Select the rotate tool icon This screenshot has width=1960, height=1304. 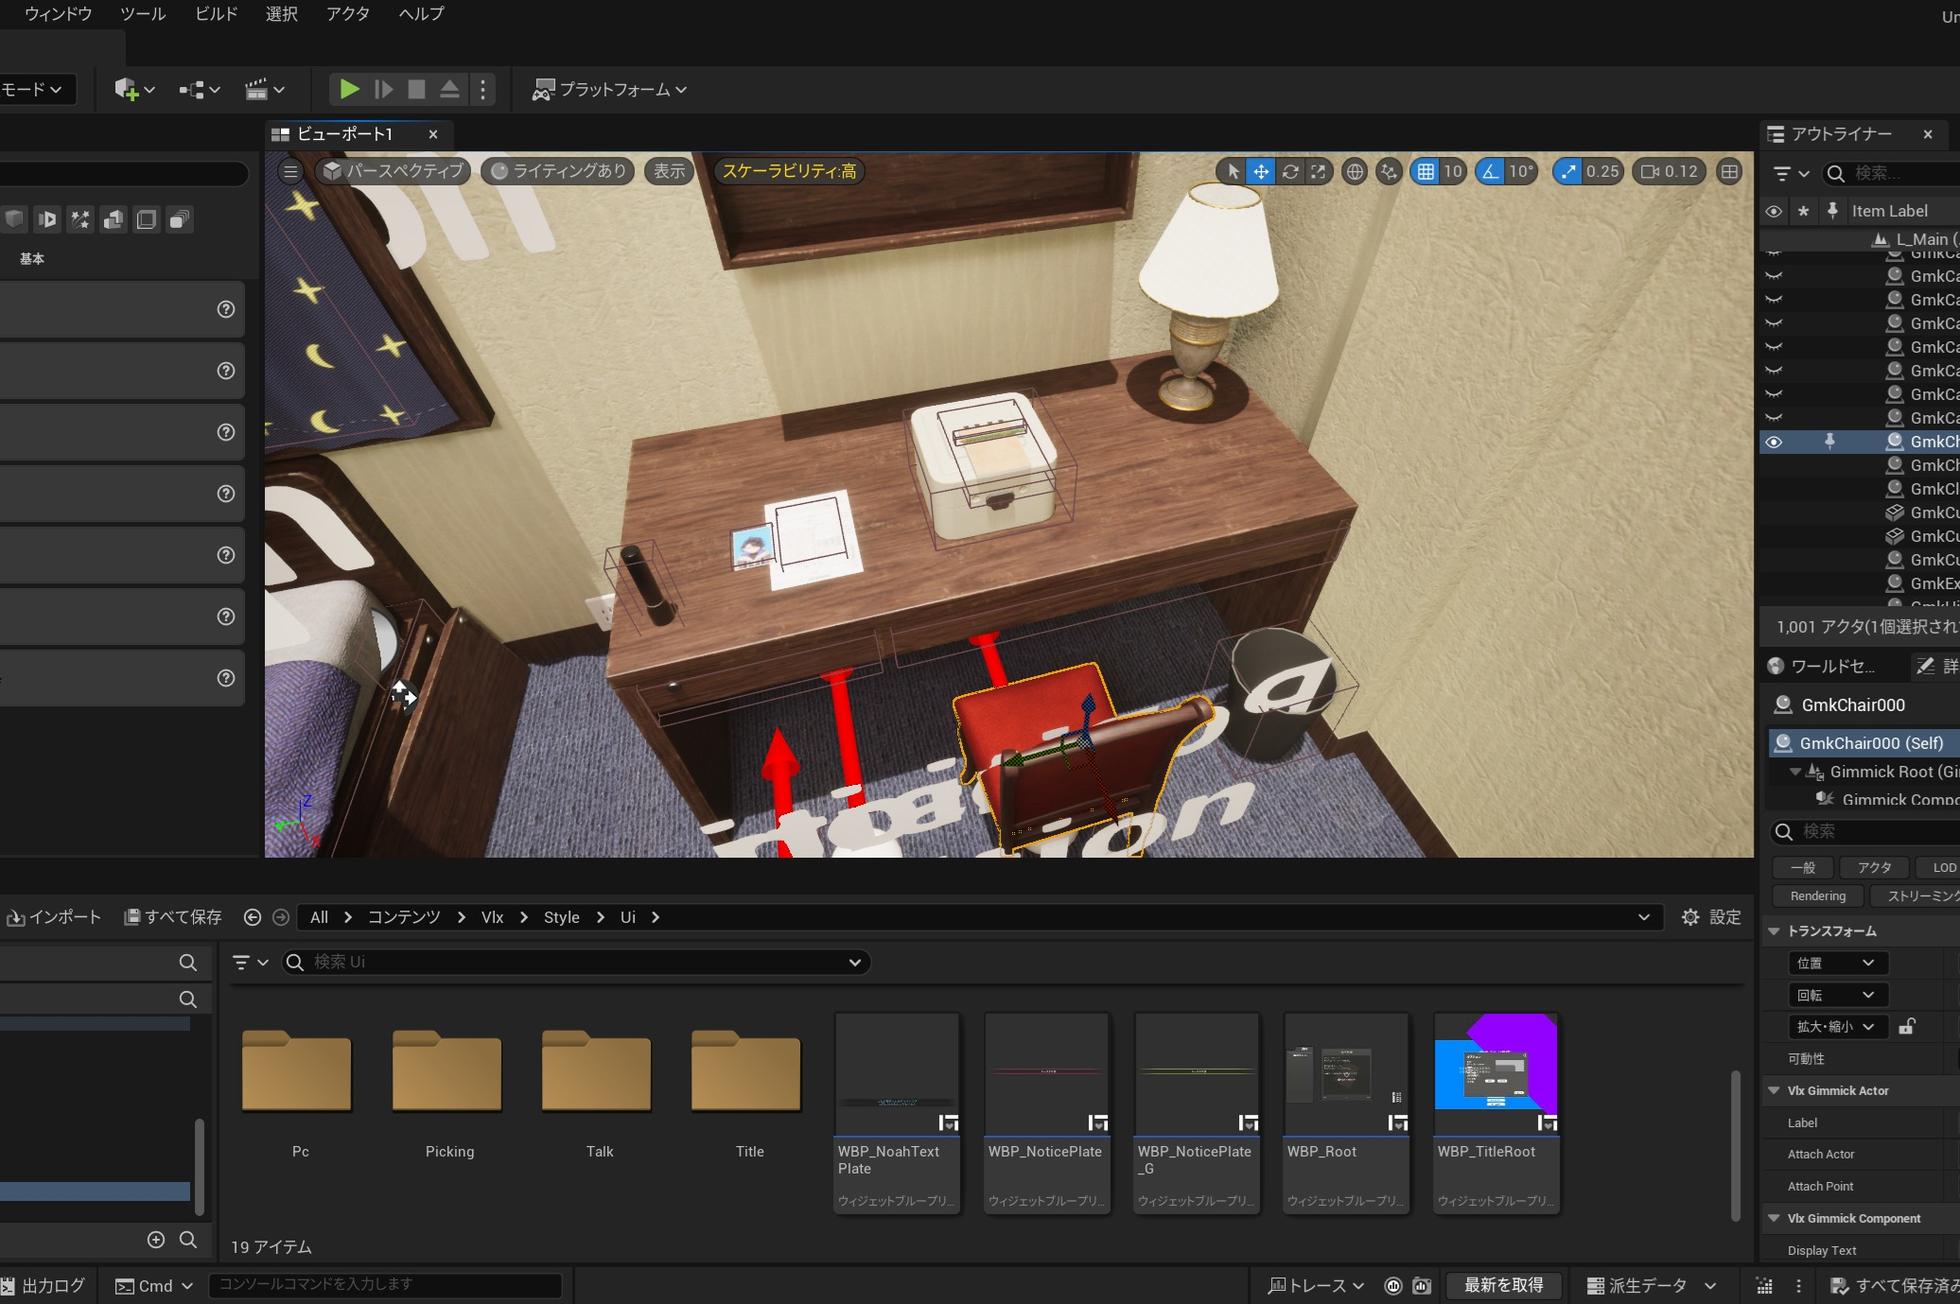[x=1290, y=172]
